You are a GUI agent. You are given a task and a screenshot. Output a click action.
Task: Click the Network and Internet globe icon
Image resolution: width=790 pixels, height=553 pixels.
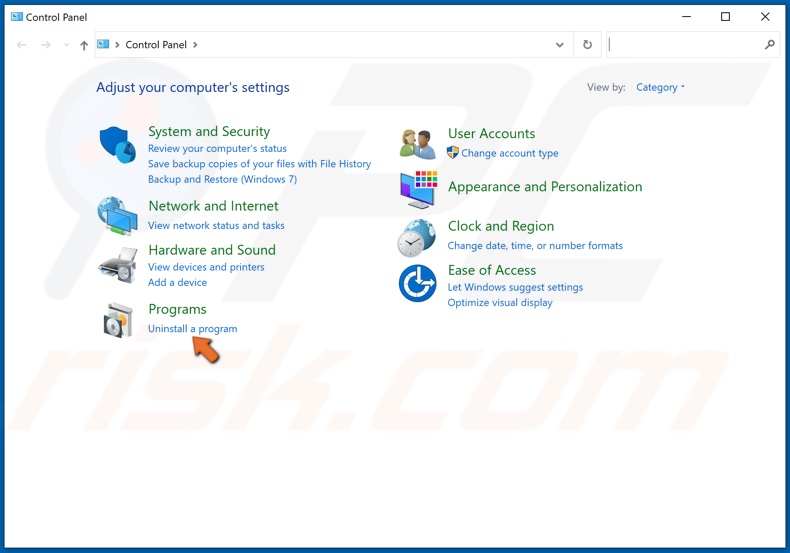coord(118,215)
